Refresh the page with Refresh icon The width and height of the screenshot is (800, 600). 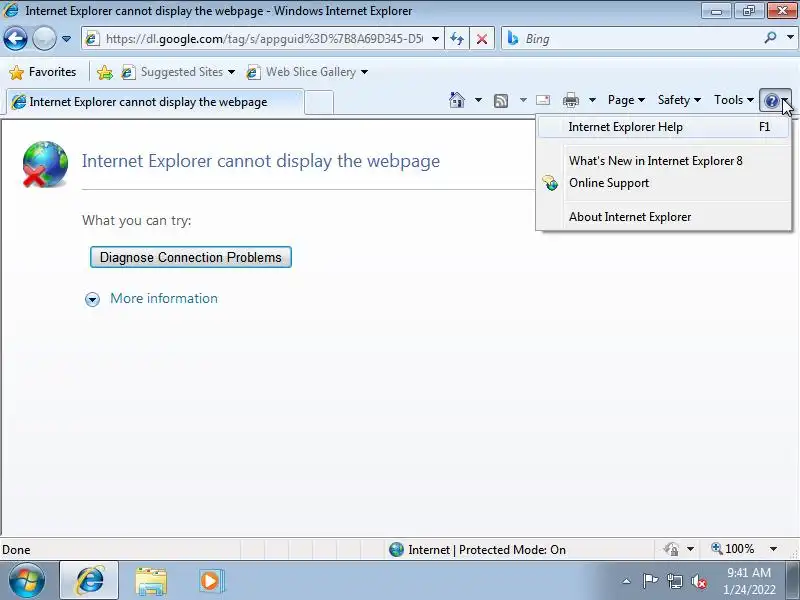point(457,39)
